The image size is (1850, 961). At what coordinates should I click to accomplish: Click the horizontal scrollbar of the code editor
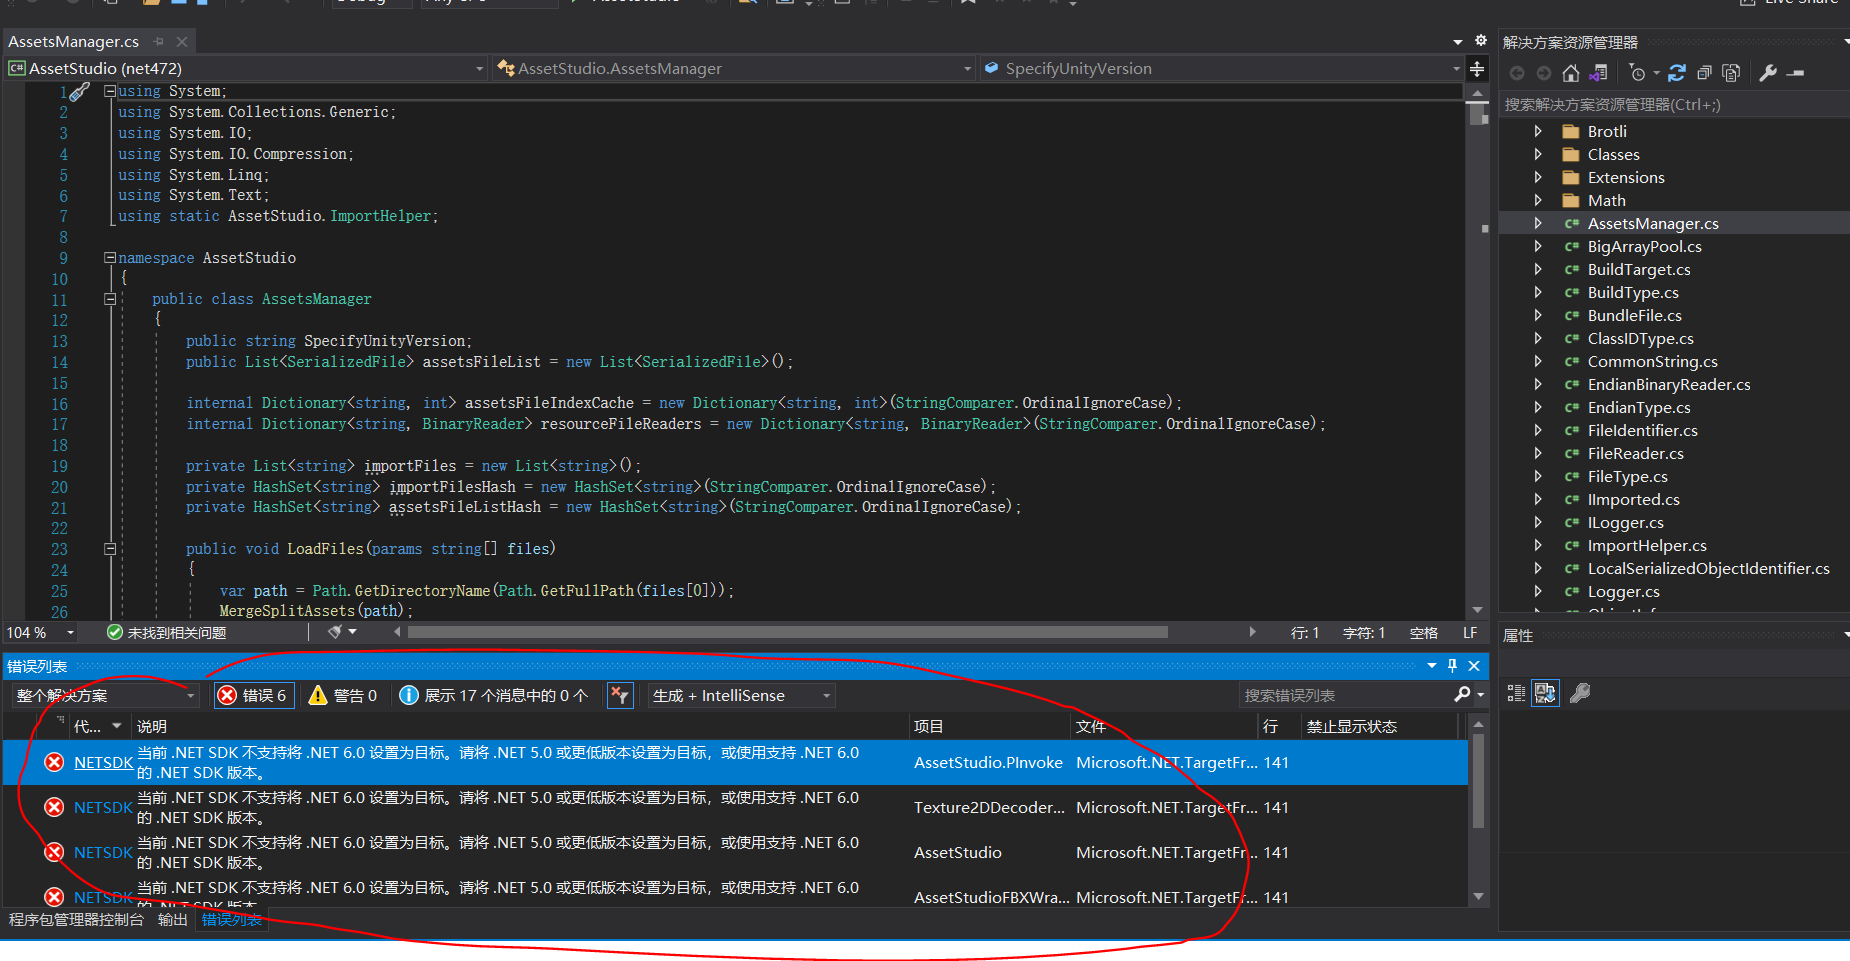click(x=787, y=632)
